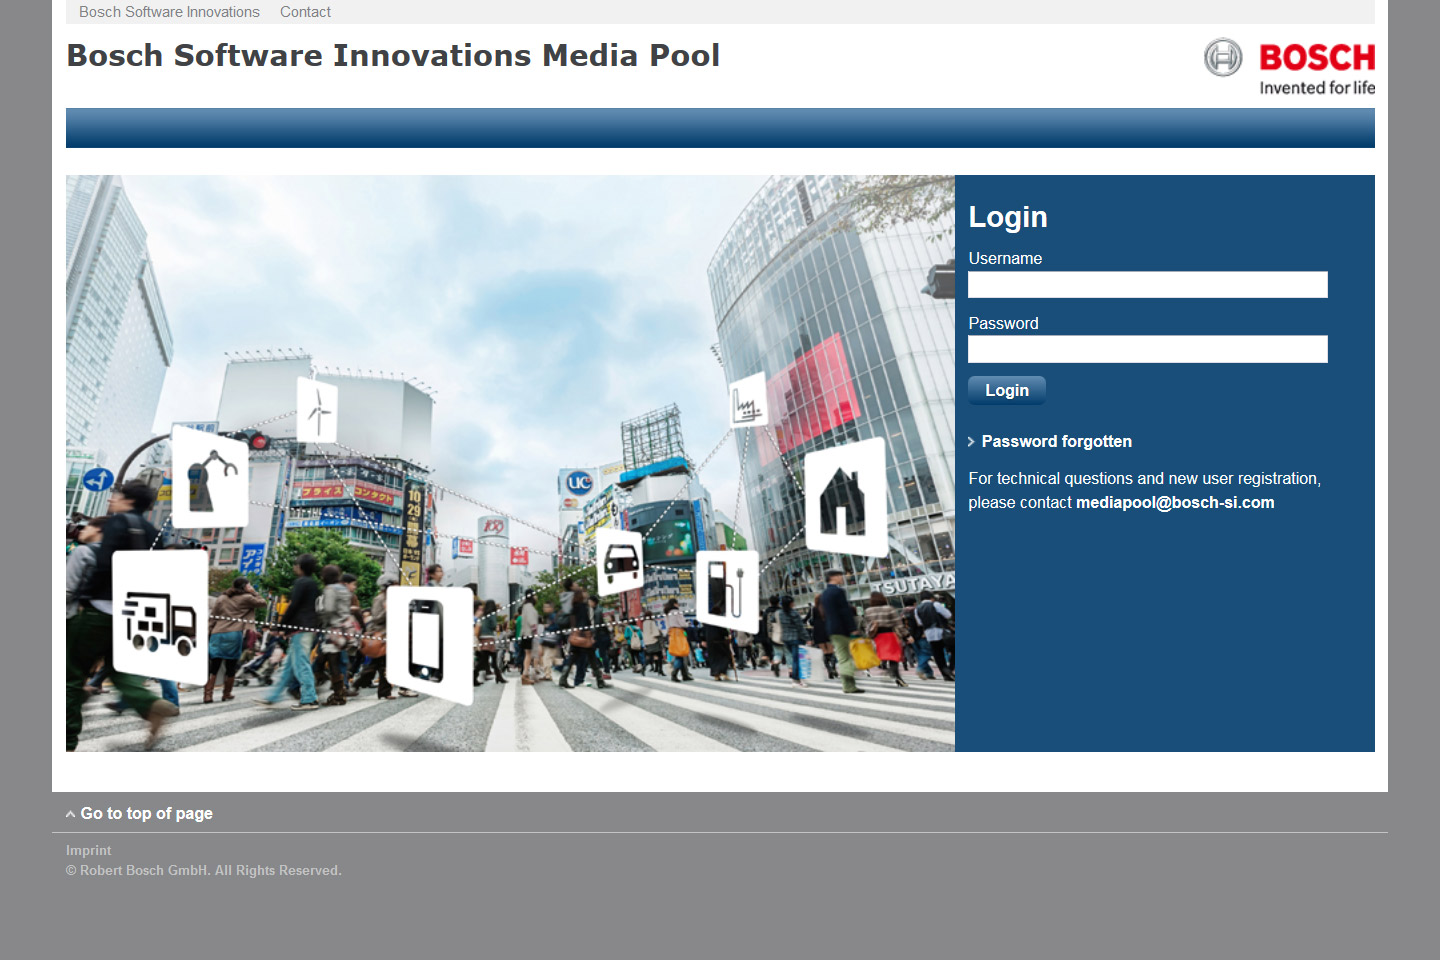
Task: Click the blue navigation bar
Action: (x=720, y=128)
